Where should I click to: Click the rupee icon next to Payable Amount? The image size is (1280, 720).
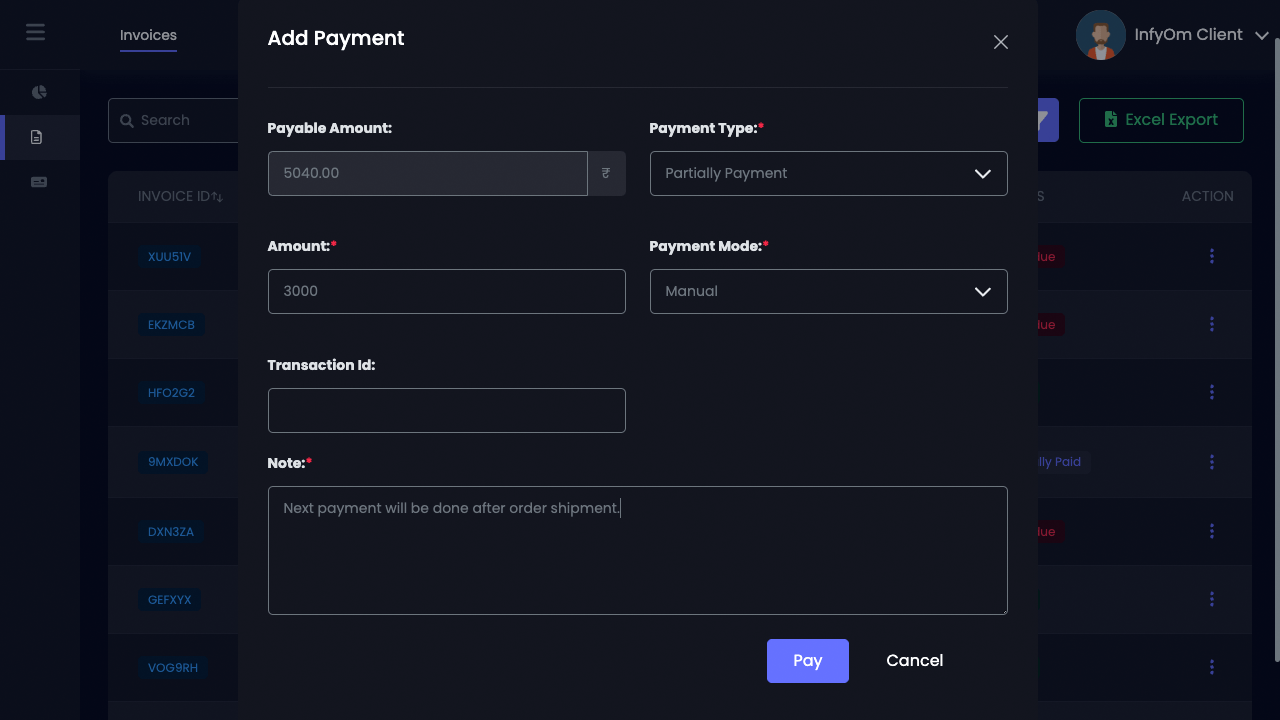tap(606, 173)
